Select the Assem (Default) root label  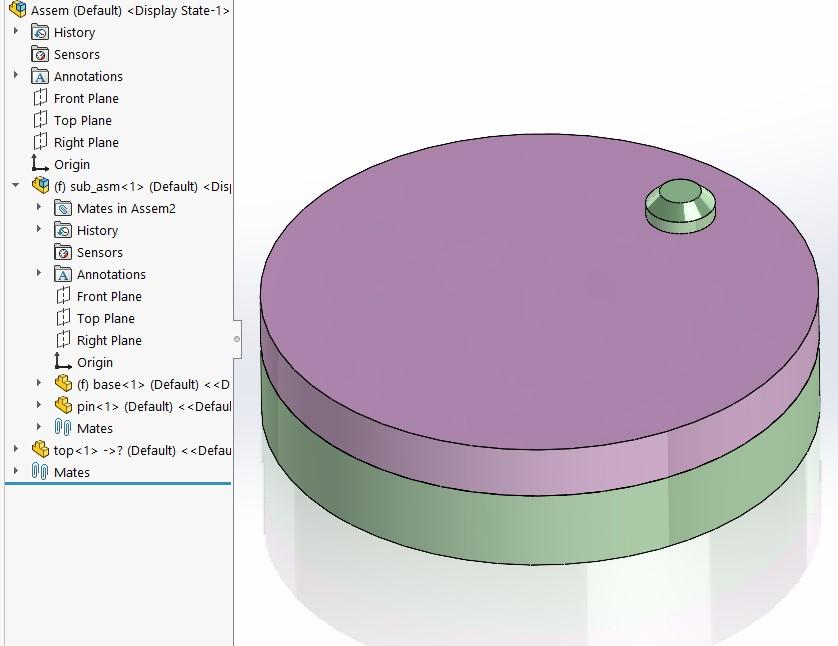pyautogui.click(x=130, y=11)
